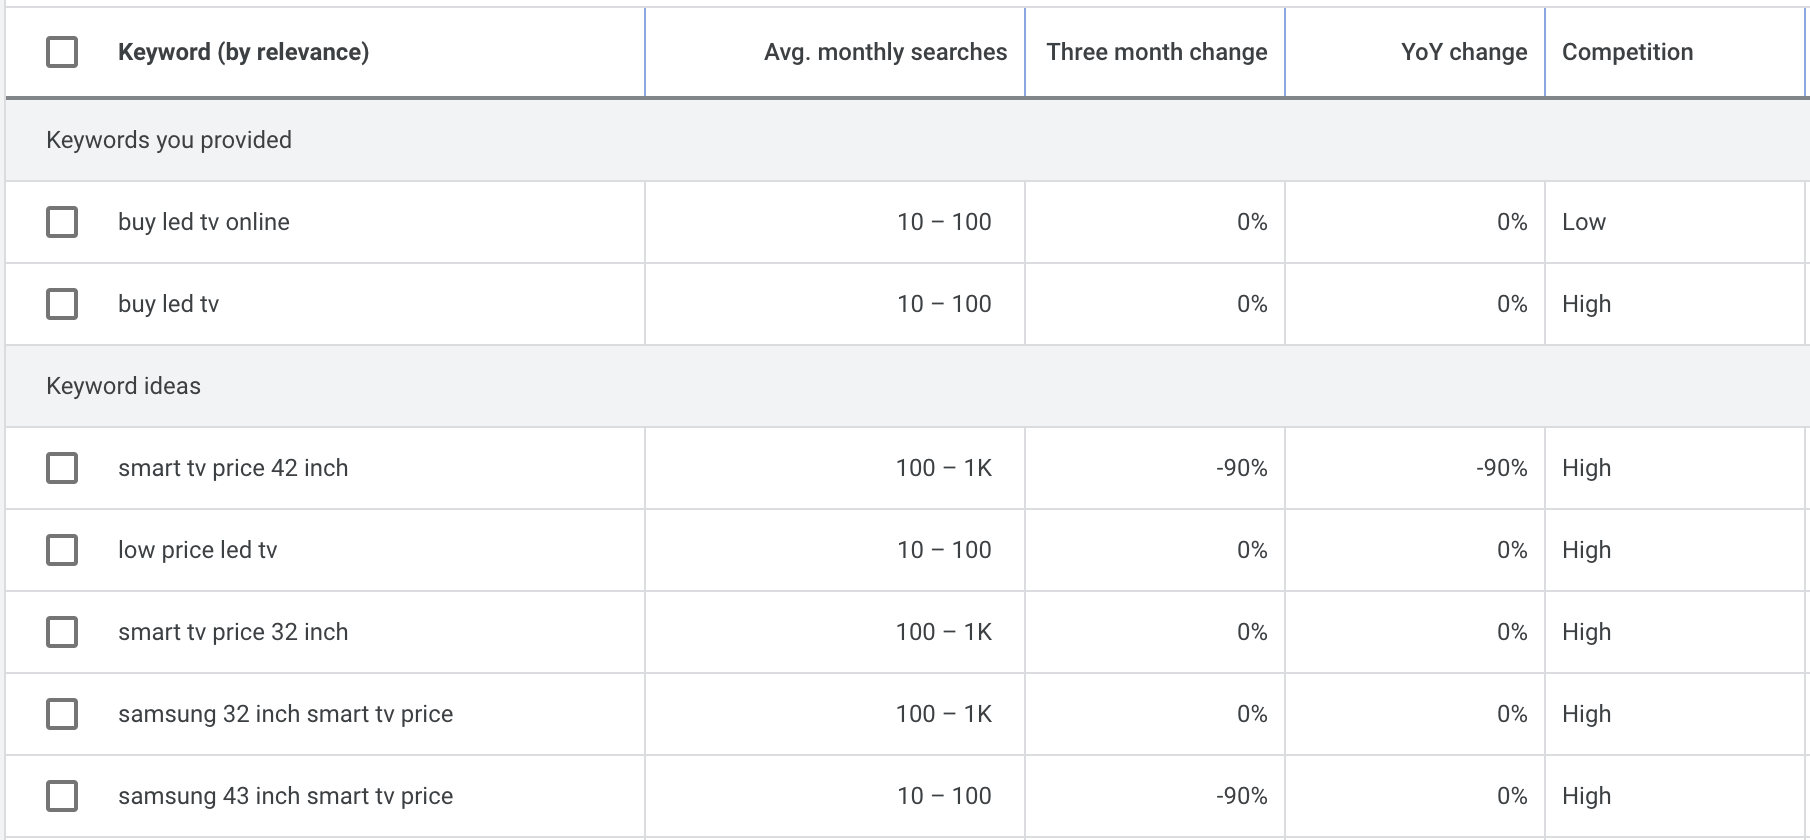
Task: Click '0%' YoY change for 'samsung 43 inch smart tv price'
Action: pos(1512,796)
